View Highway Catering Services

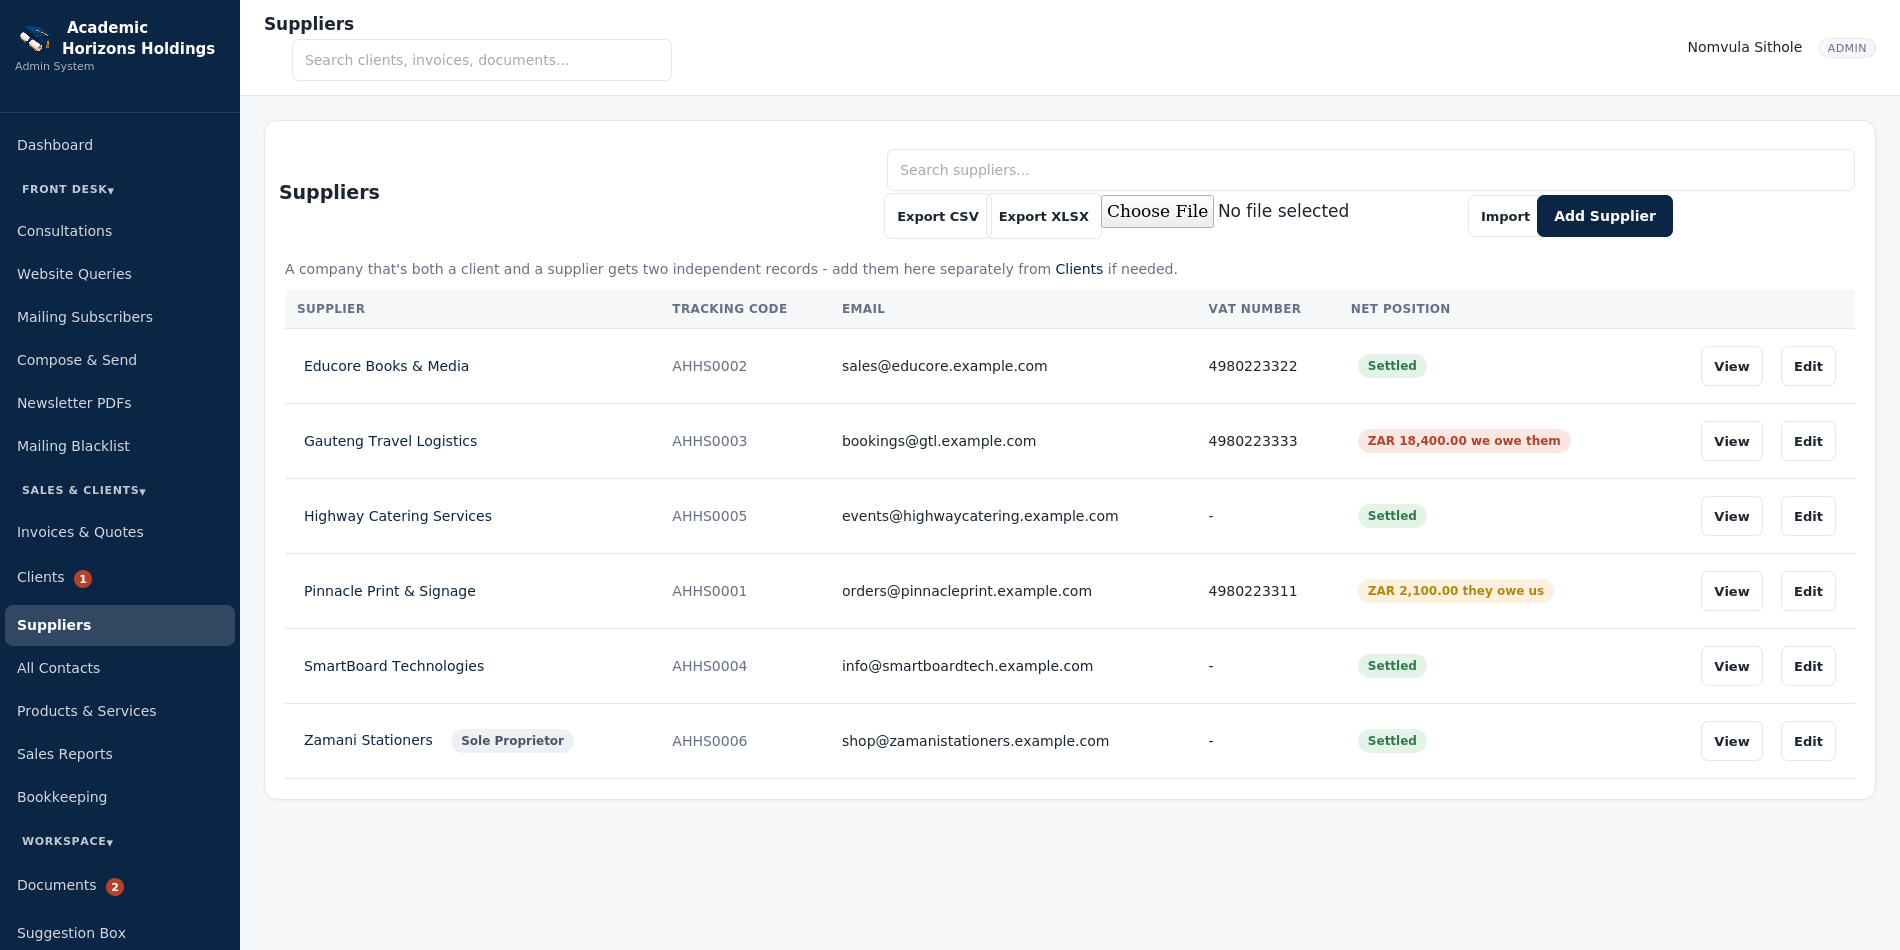(x=1731, y=516)
